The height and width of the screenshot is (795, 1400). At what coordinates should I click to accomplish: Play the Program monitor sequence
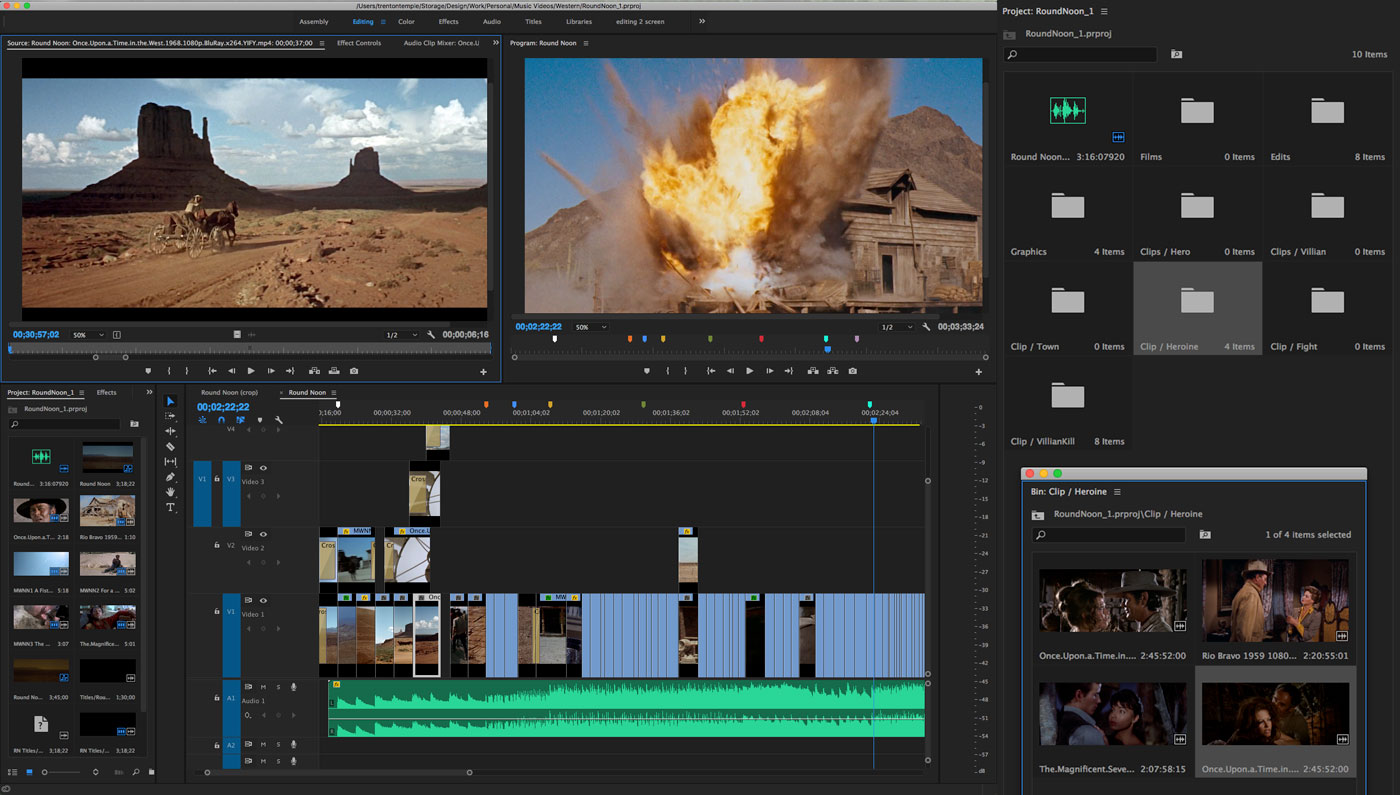pyautogui.click(x=749, y=371)
